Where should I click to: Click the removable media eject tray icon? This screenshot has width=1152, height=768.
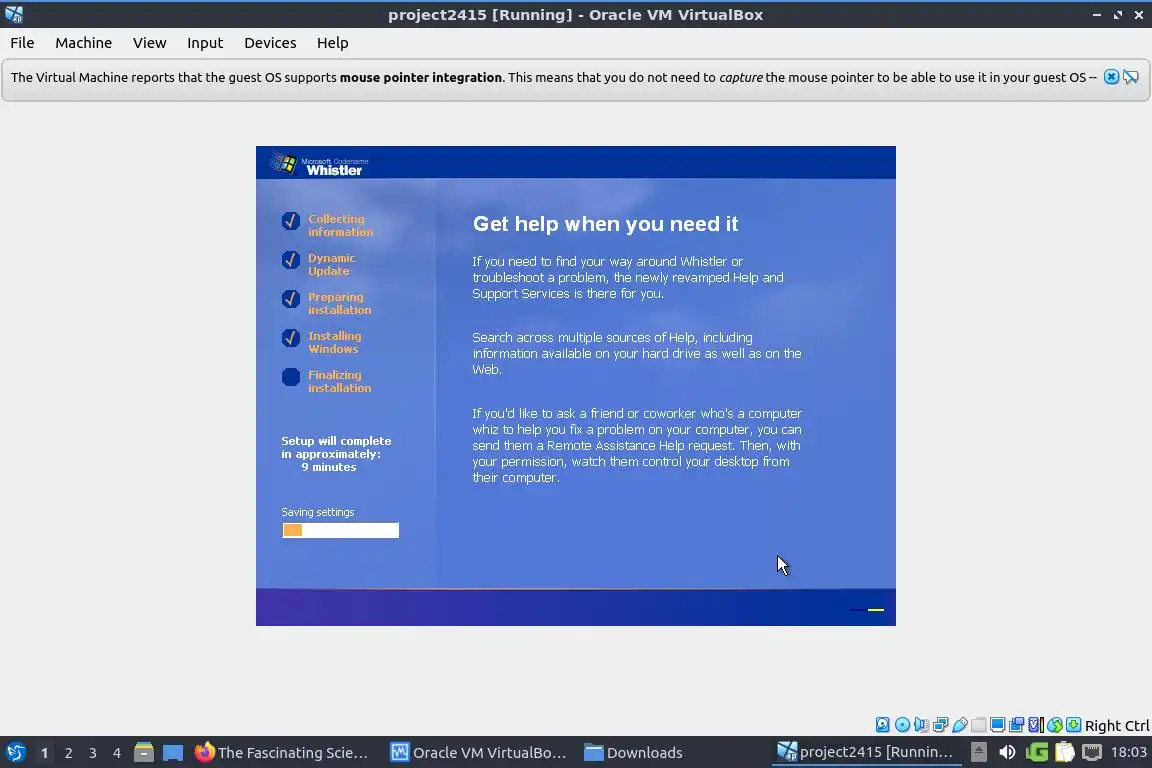click(979, 753)
